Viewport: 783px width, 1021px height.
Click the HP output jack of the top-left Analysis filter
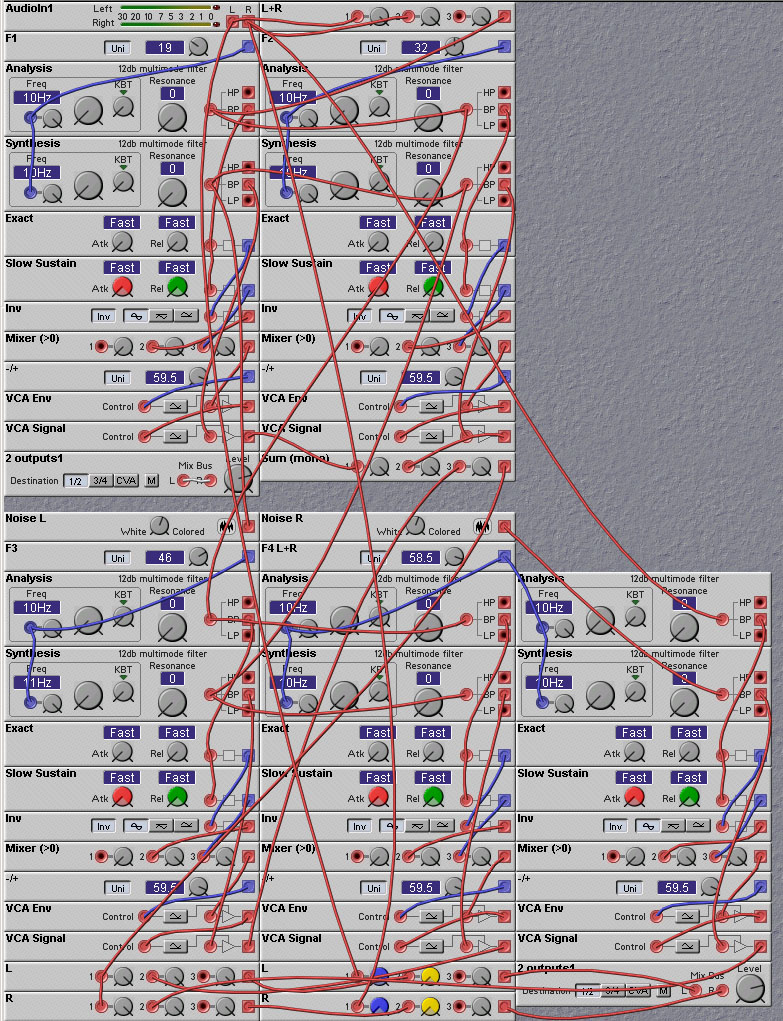[248, 93]
